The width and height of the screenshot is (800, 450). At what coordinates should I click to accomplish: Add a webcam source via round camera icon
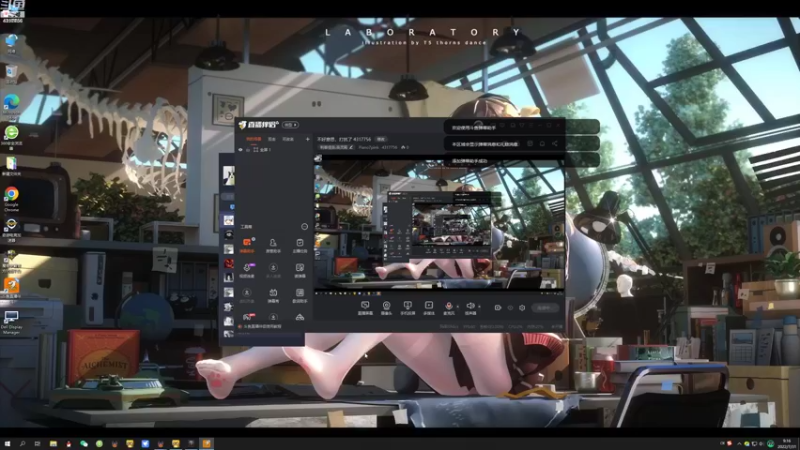(x=386, y=308)
